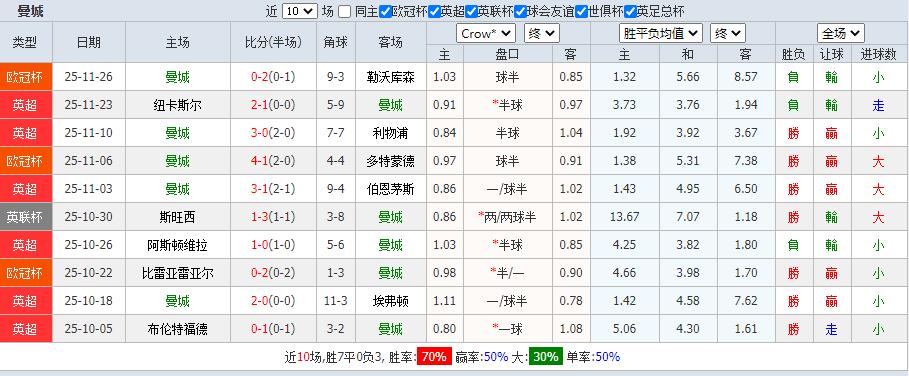909x376 pixels.
Task: Enable the 同主 checkbox
Action: click(344, 11)
